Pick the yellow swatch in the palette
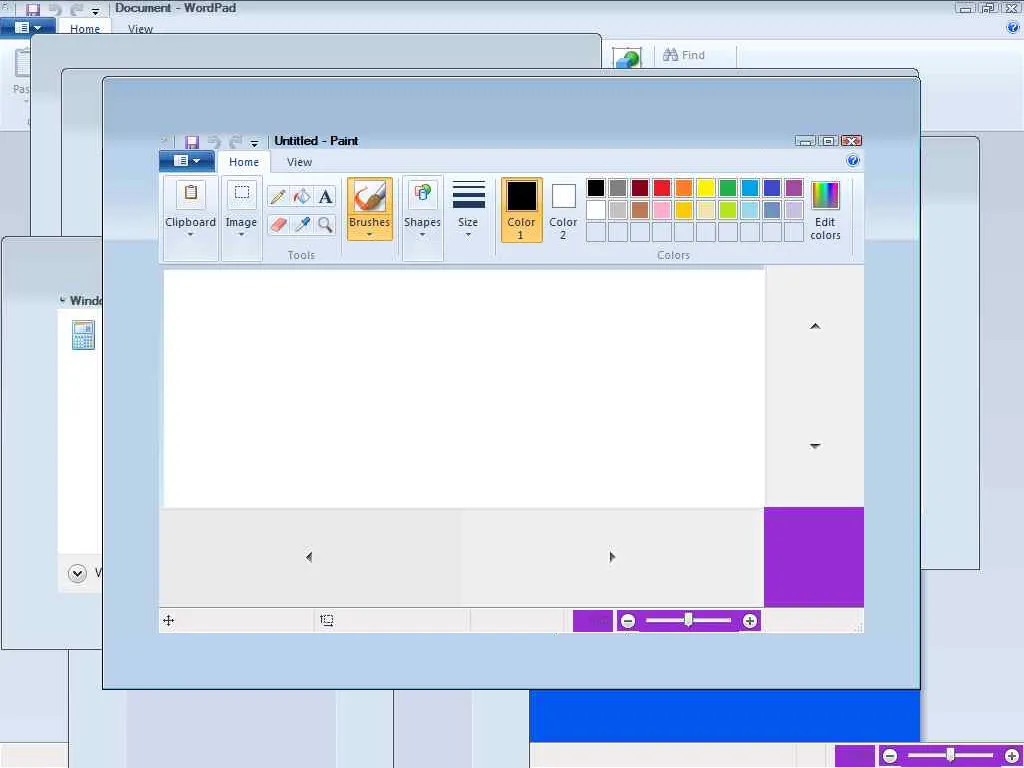Image resolution: width=1024 pixels, height=768 pixels. (x=706, y=188)
